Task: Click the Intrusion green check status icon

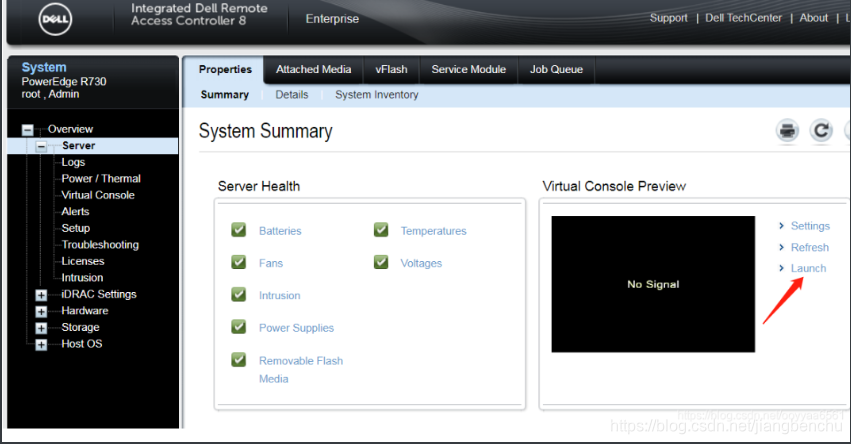Action: pos(239,295)
